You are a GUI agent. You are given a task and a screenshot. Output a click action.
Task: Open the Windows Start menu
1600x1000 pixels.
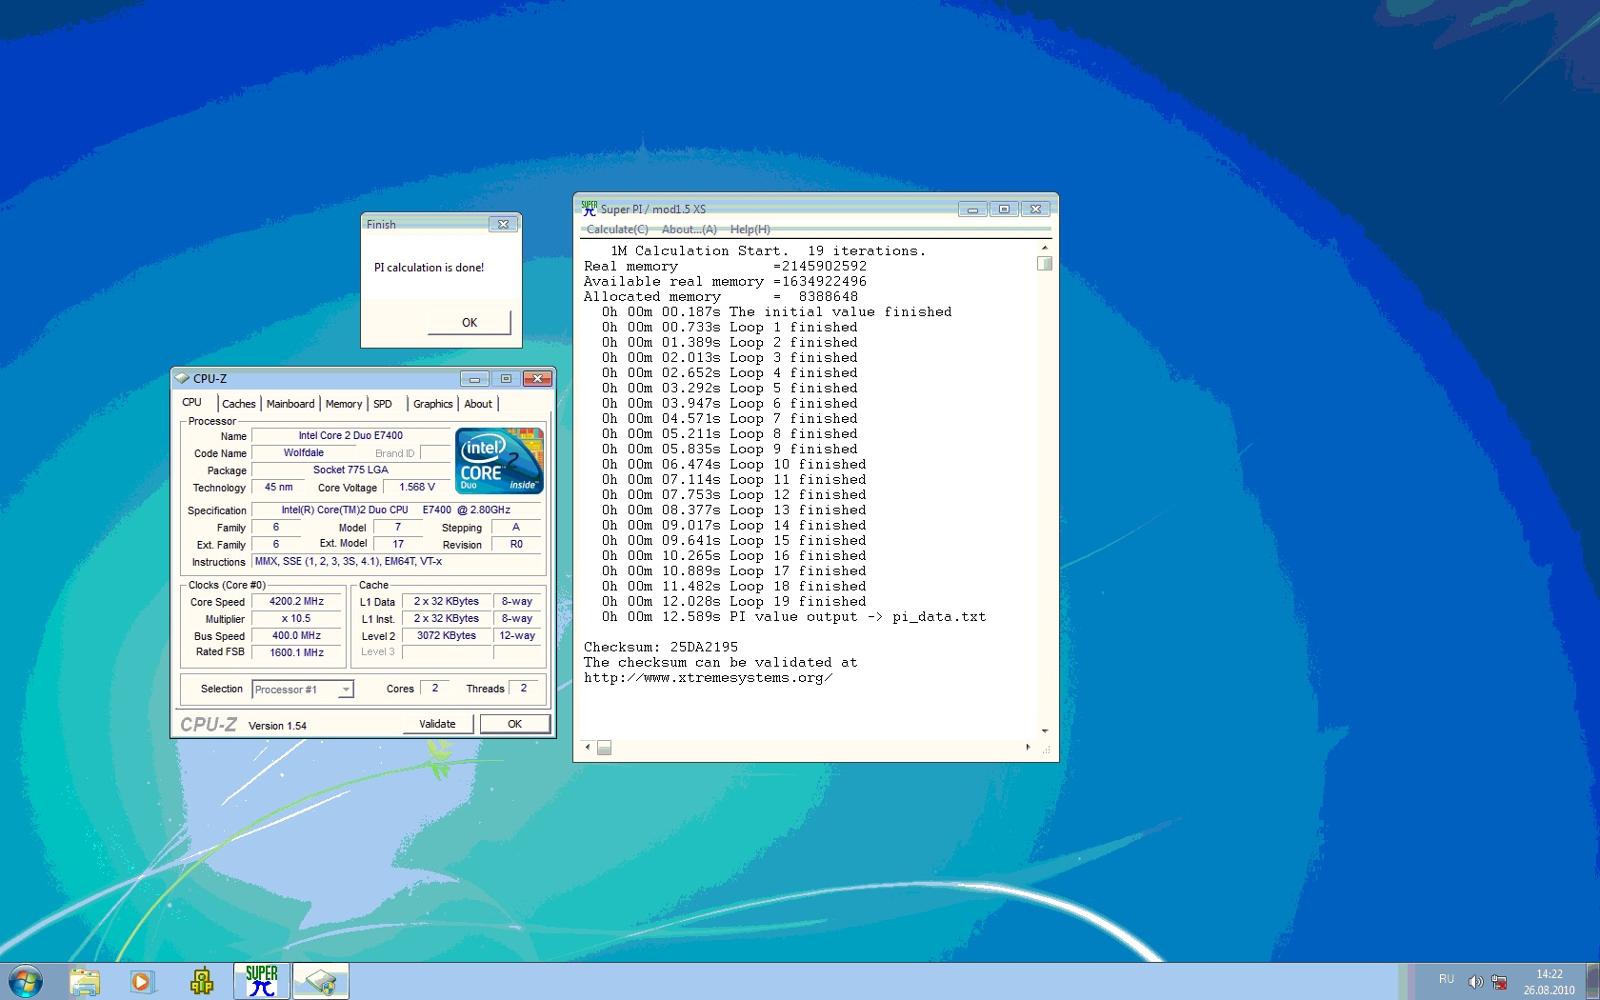pyautogui.click(x=25, y=981)
